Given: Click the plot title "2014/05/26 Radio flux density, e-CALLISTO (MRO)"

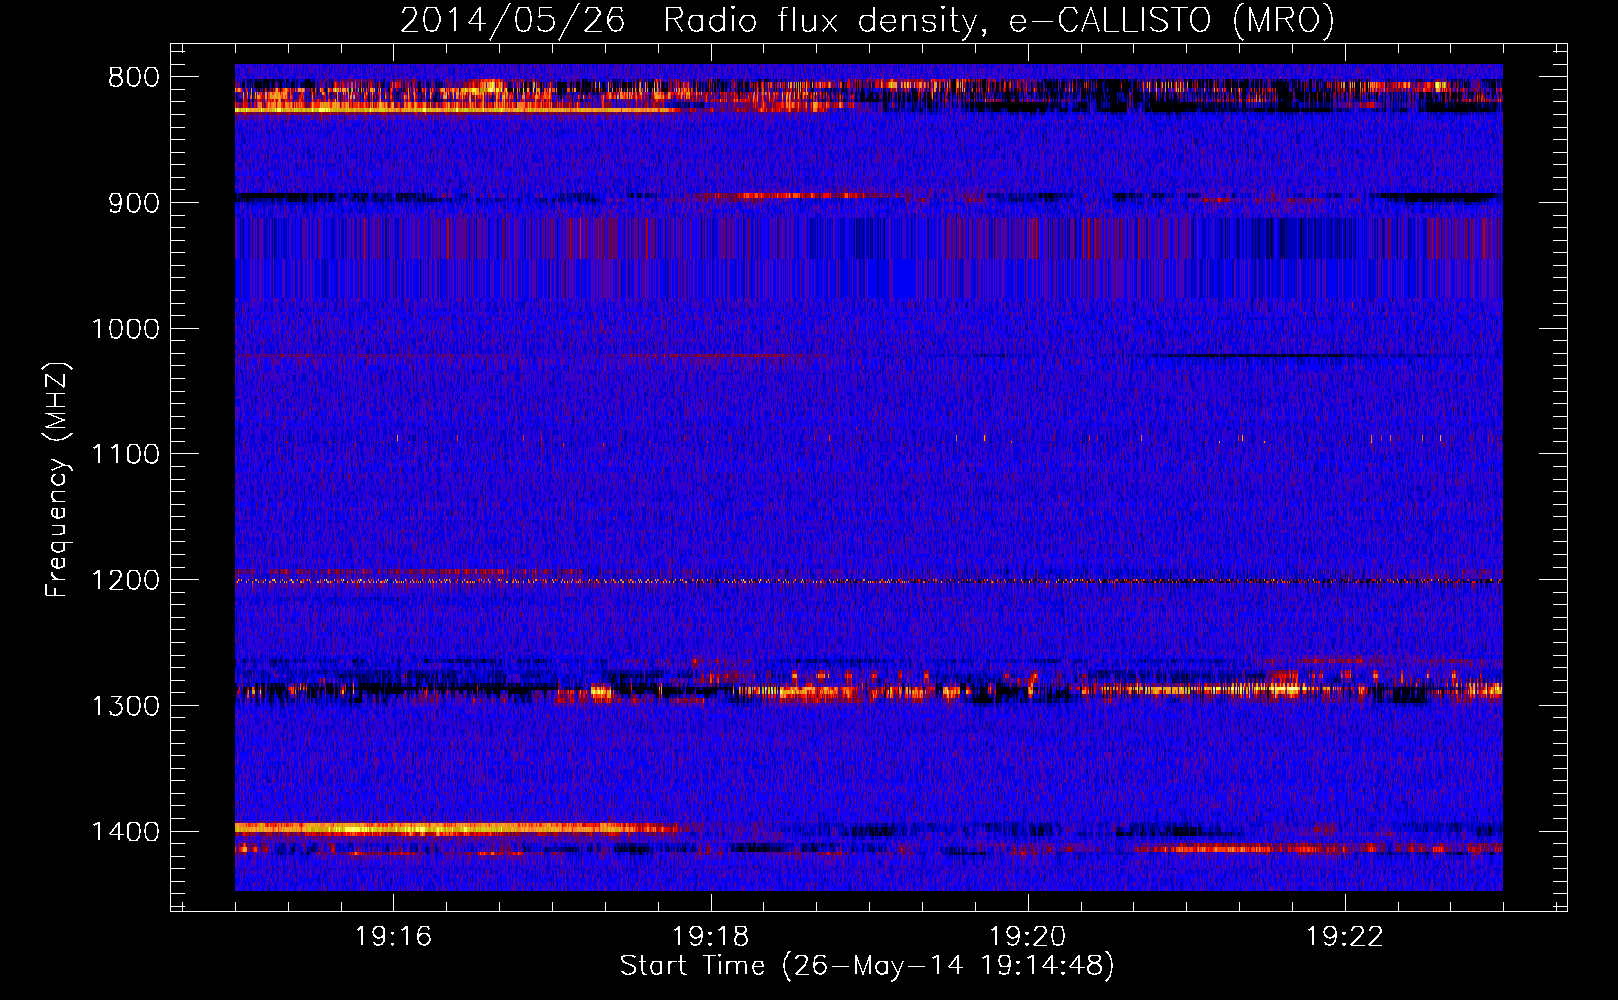Looking at the screenshot, I should (x=867, y=20).
